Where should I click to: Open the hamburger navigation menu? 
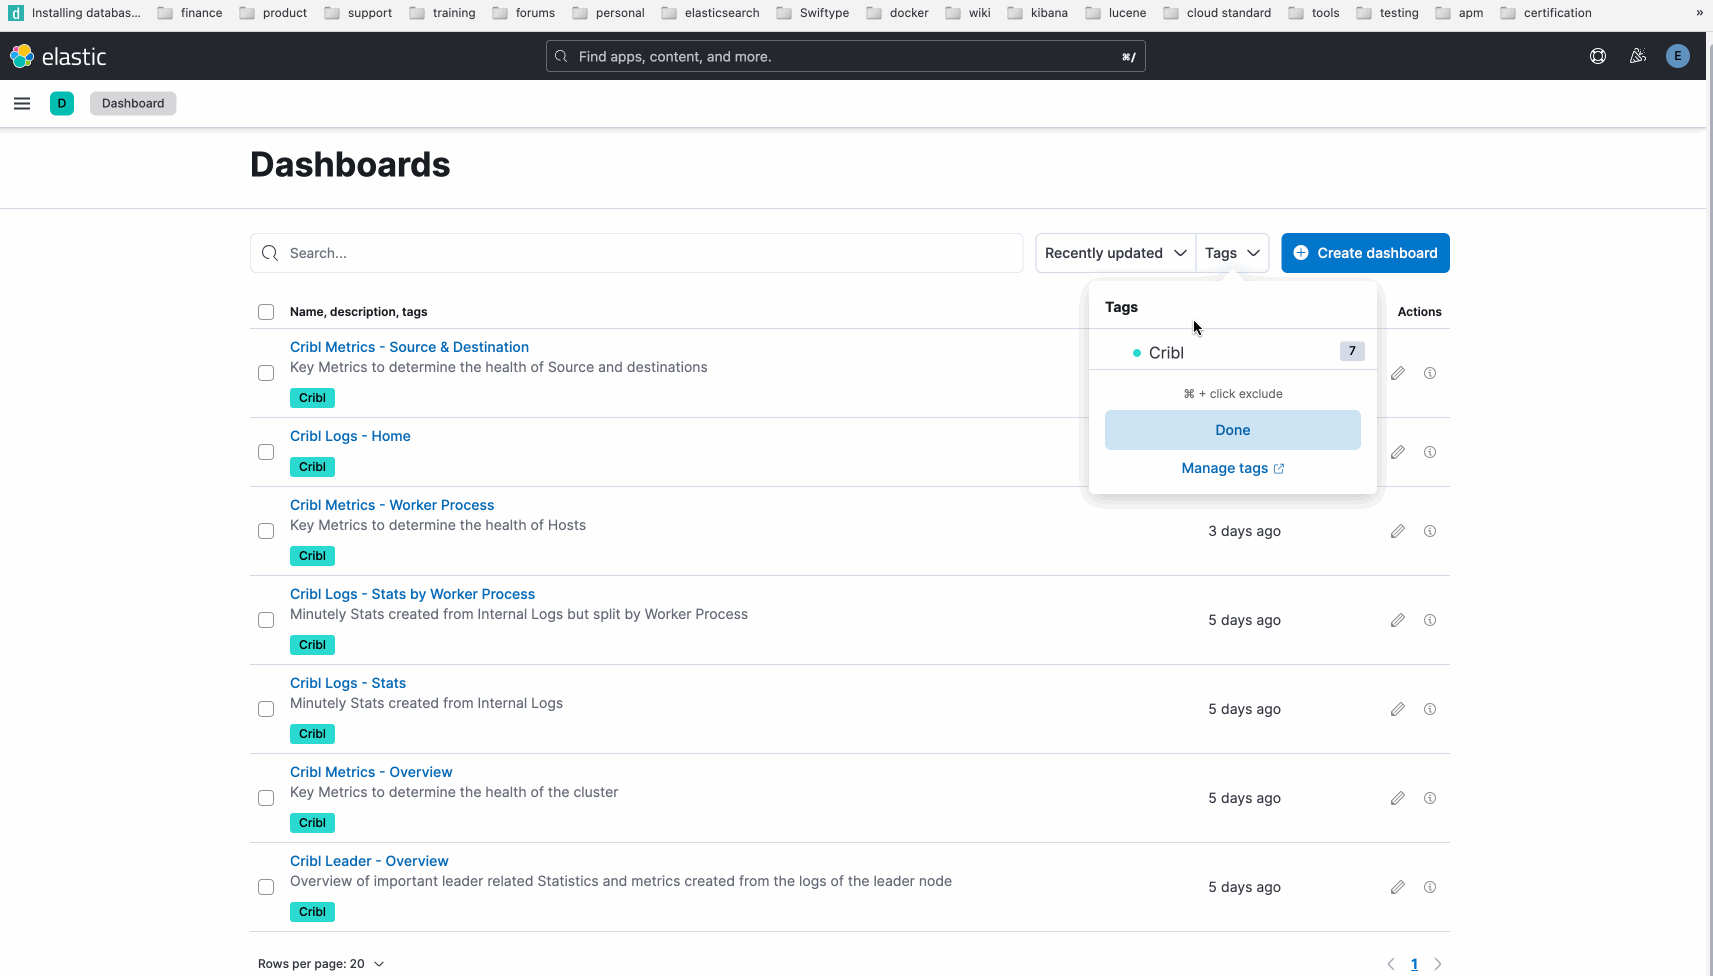tap(21, 103)
